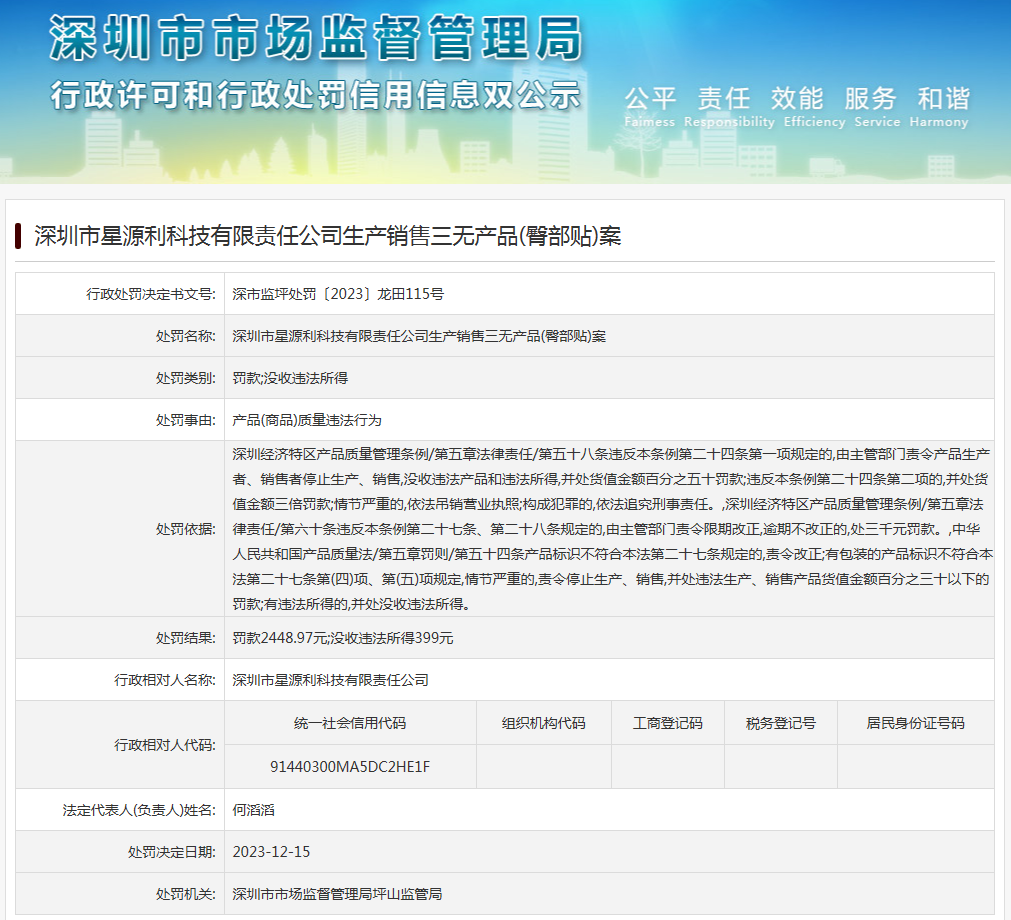
Task: Click the value 罚款;没收违法所得
Action: click(x=290, y=378)
